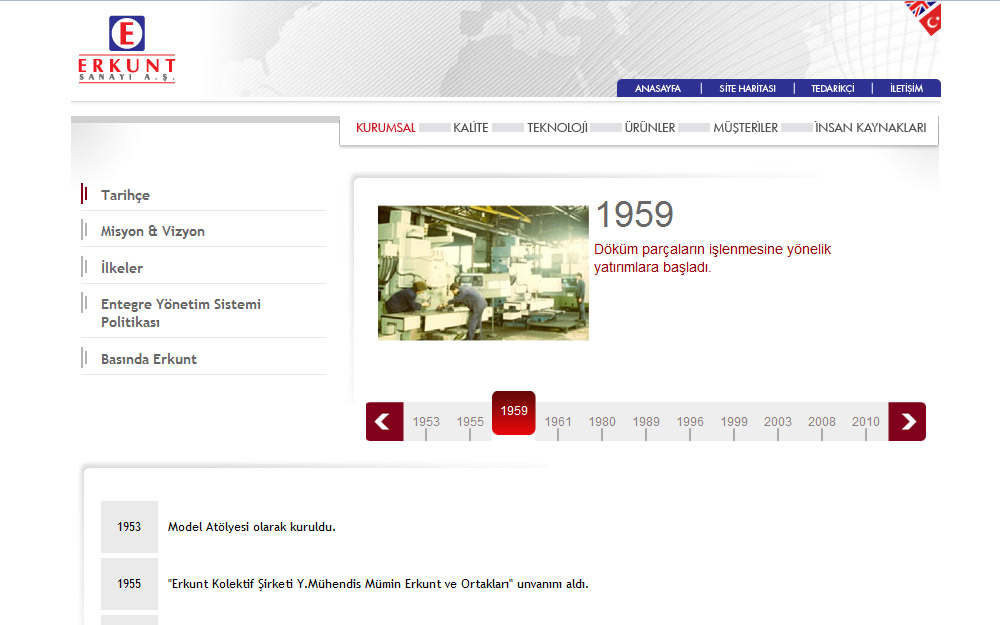The image size is (1000, 625).
Task: Open Entegre Yönetim Sistemi Politikası
Action: pyautogui.click(x=180, y=313)
